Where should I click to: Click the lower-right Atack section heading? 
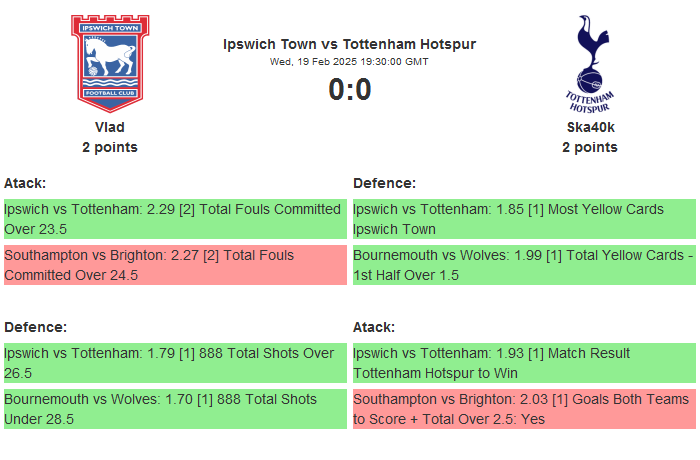click(x=374, y=327)
